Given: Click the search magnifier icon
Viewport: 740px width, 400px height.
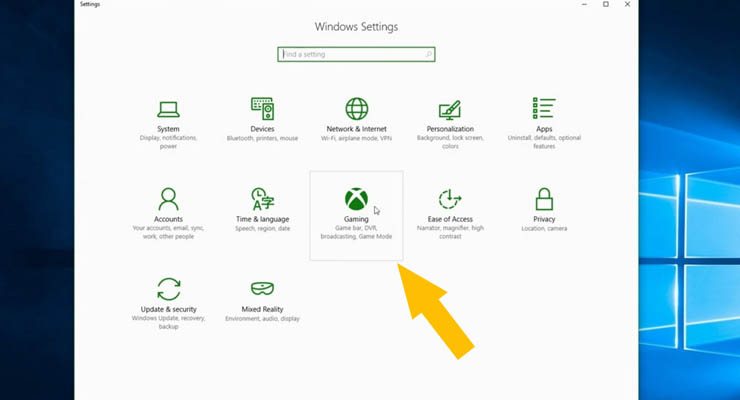Looking at the screenshot, I should (x=428, y=54).
